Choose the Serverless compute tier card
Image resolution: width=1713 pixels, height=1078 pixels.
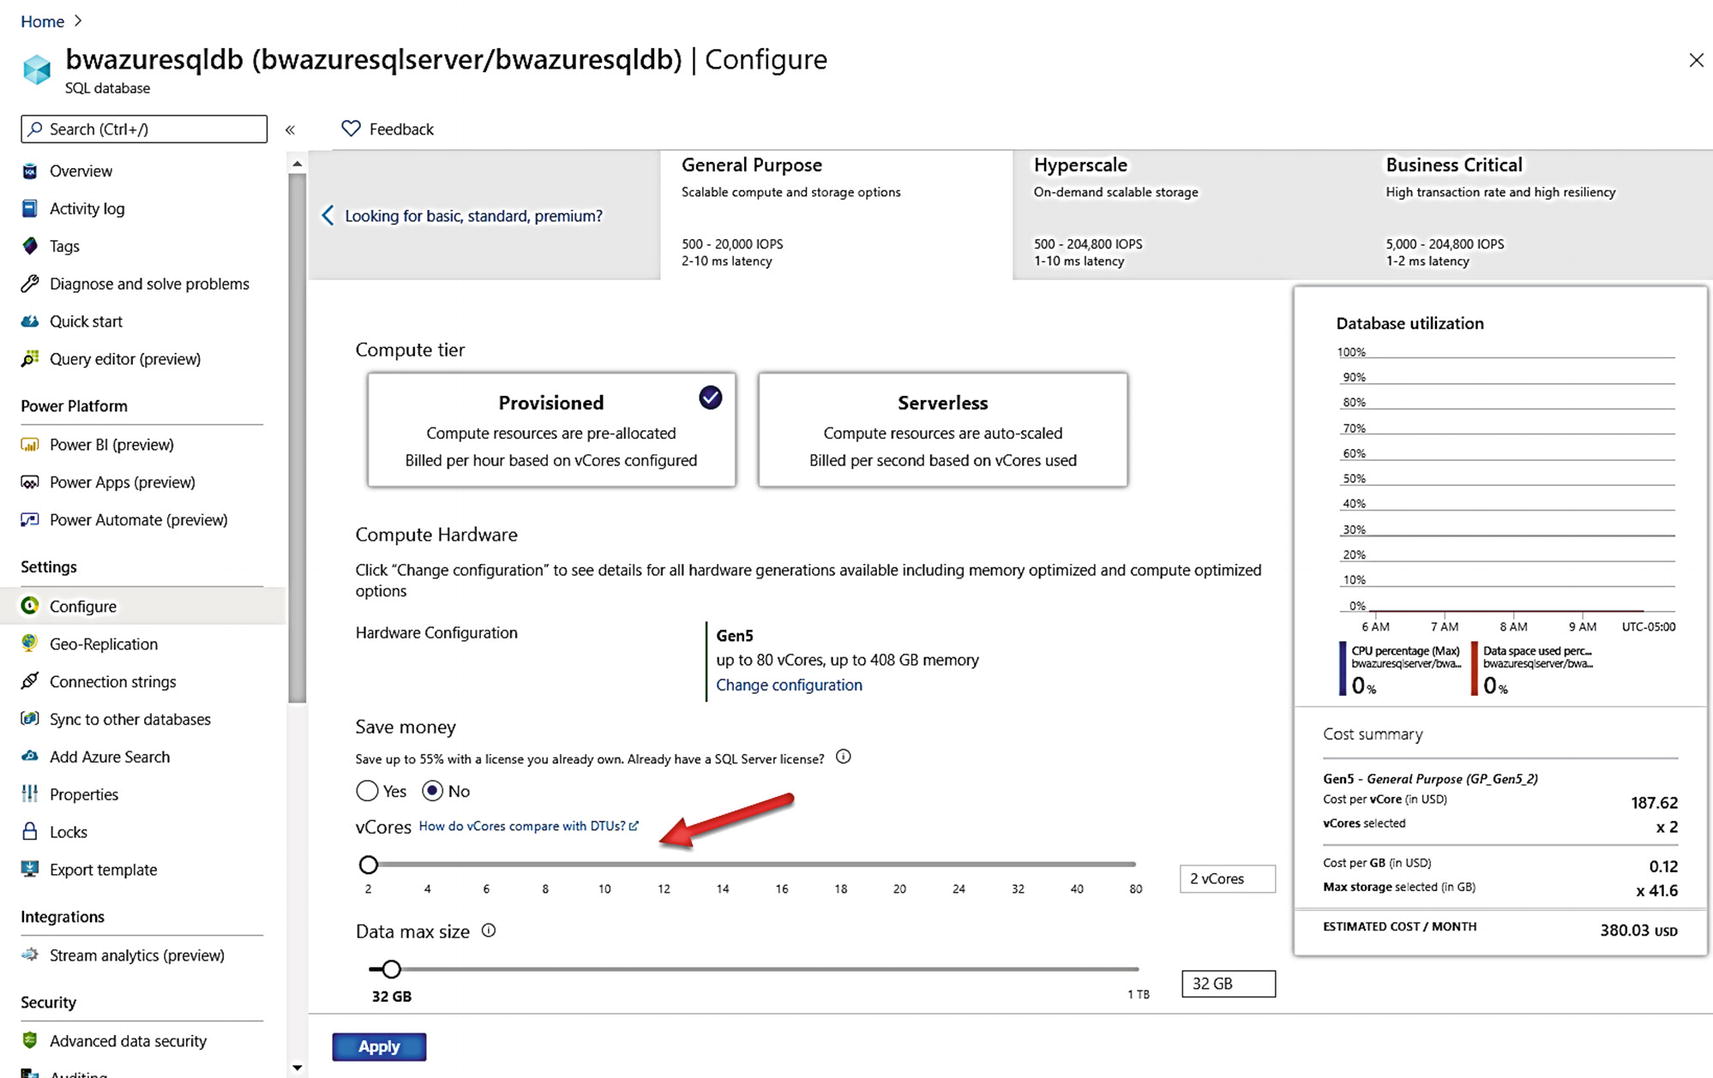pos(943,430)
